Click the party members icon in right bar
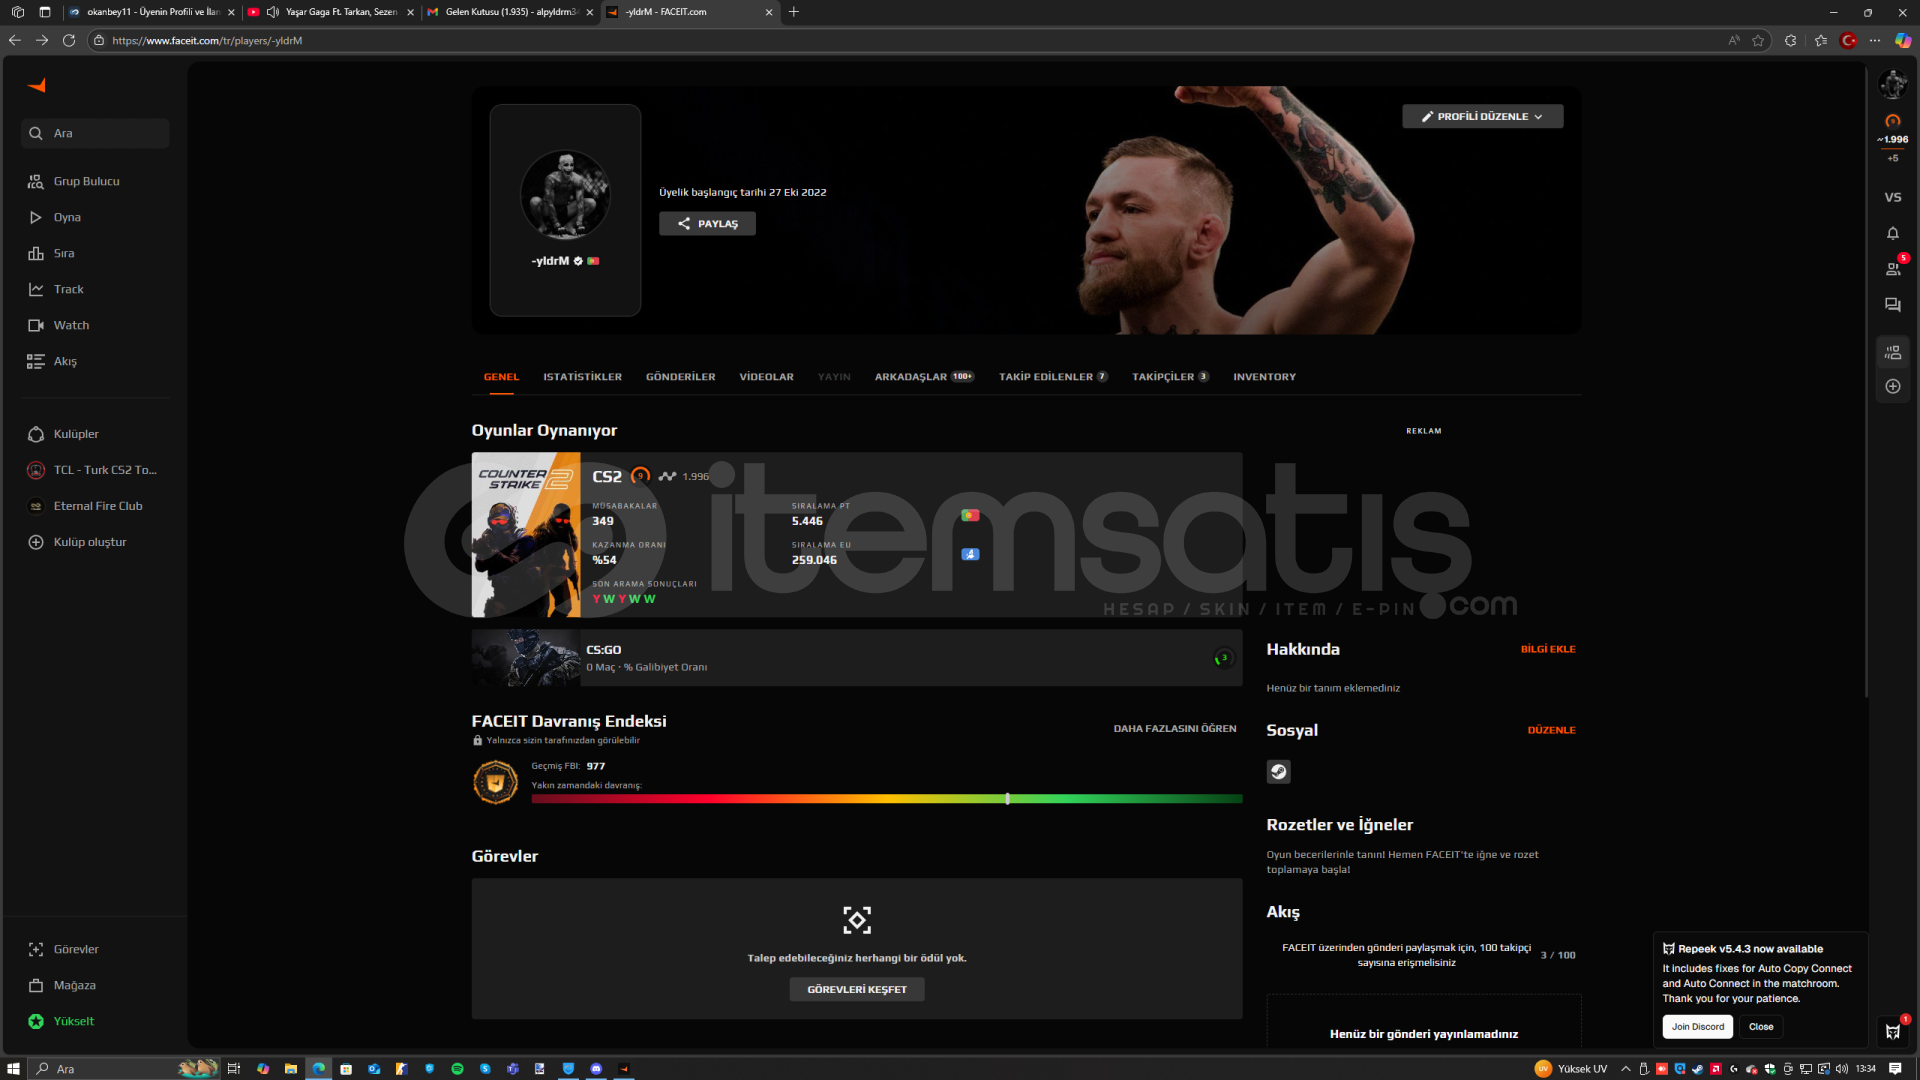The width and height of the screenshot is (1920, 1080). 1893,352
